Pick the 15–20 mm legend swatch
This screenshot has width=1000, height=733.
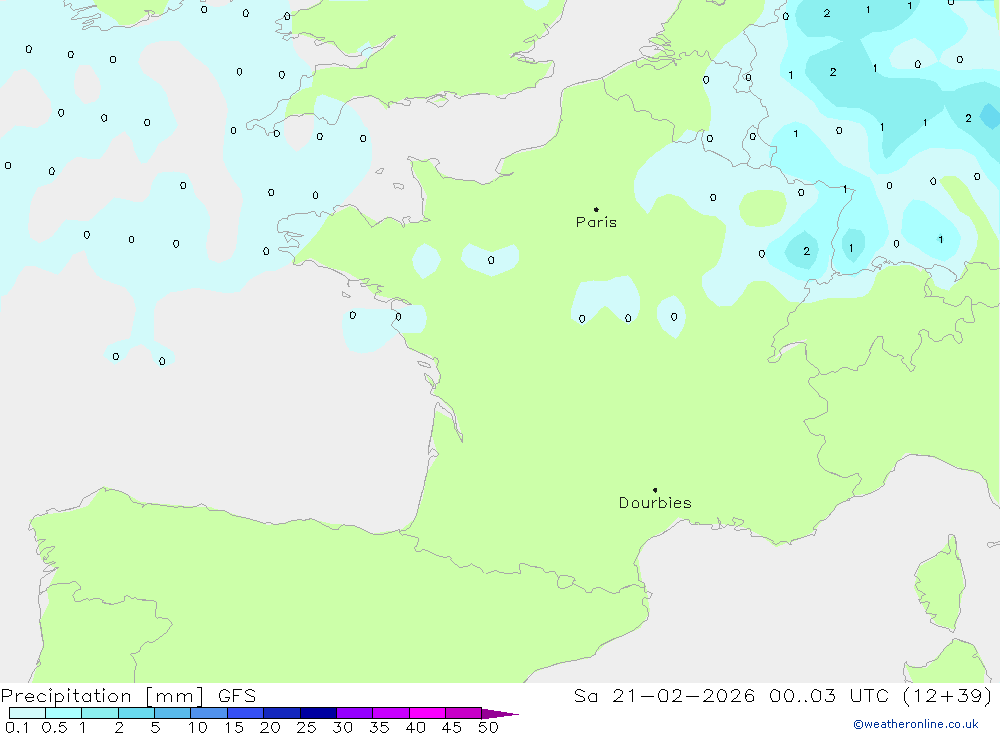click(x=246, y=713)
